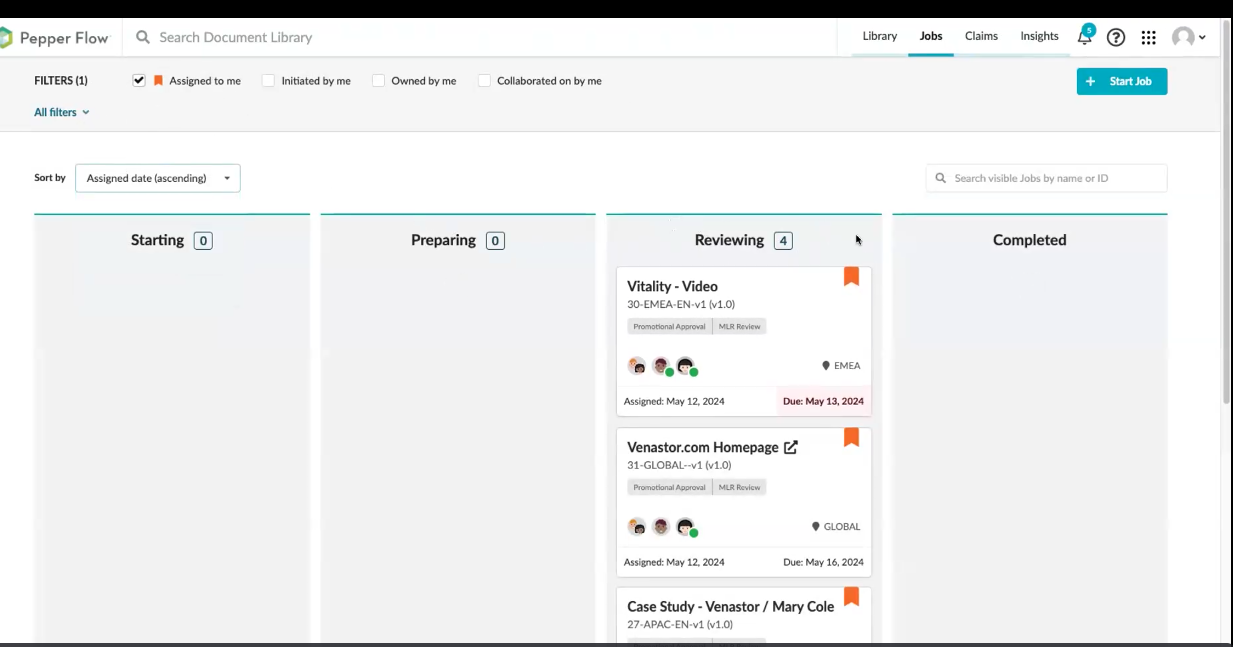Viewport: 1233px width, 647px height.
Task: Select the Jobs tab
Action: point(931,36)
